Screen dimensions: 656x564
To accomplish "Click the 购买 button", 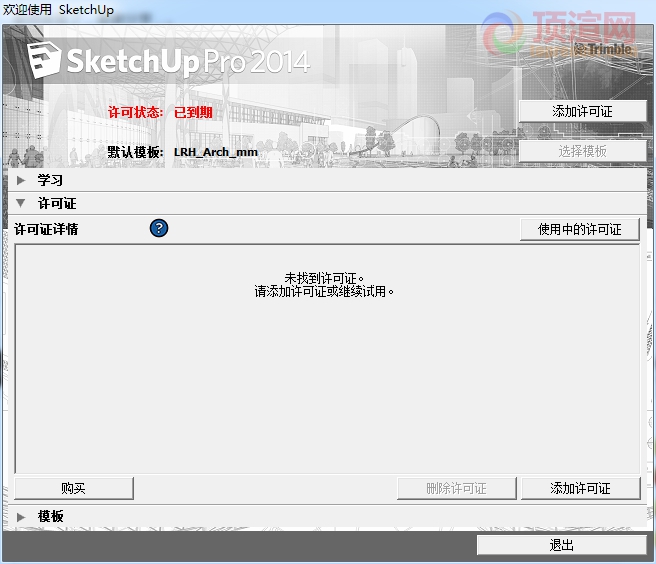I will tap(74, 488).
